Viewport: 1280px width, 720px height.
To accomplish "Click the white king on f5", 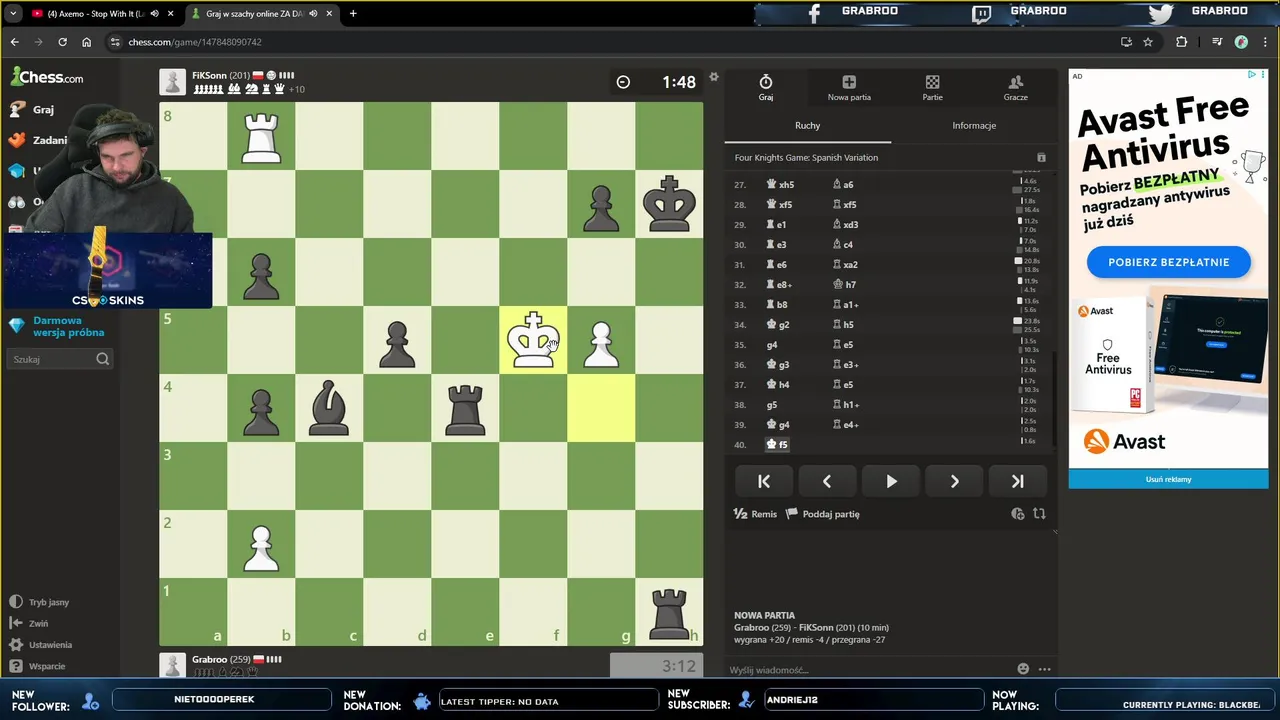I will coord(533,340).
